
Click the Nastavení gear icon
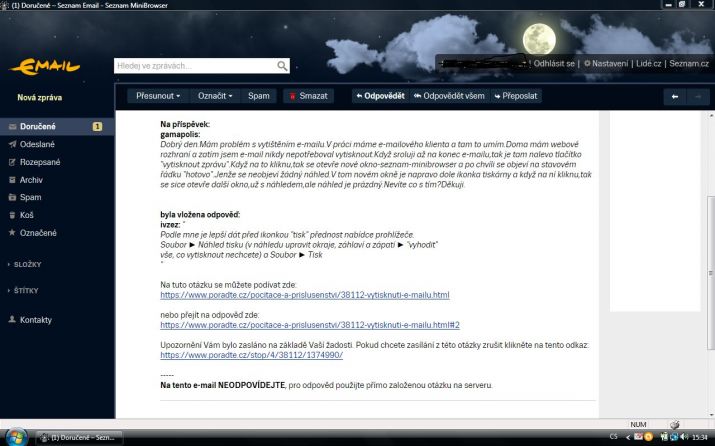point(587,63)
